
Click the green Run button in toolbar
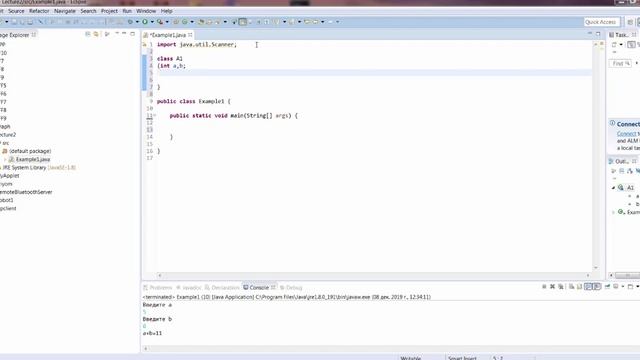(145, 22)
